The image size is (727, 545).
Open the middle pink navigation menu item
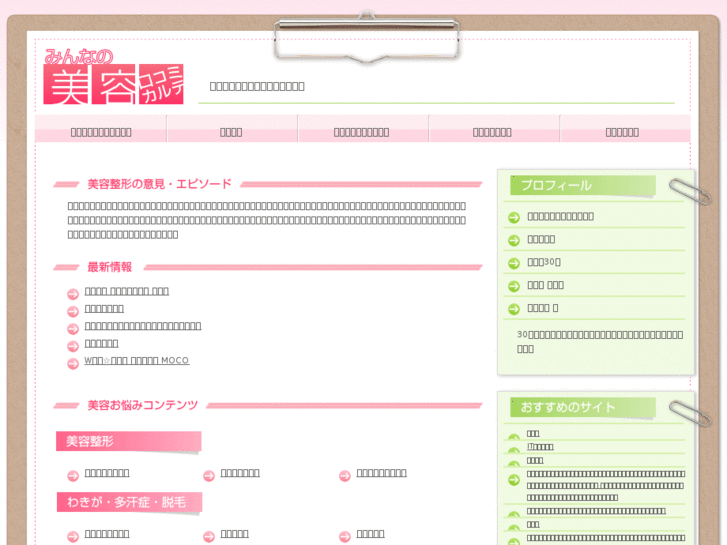click(362, 129)
